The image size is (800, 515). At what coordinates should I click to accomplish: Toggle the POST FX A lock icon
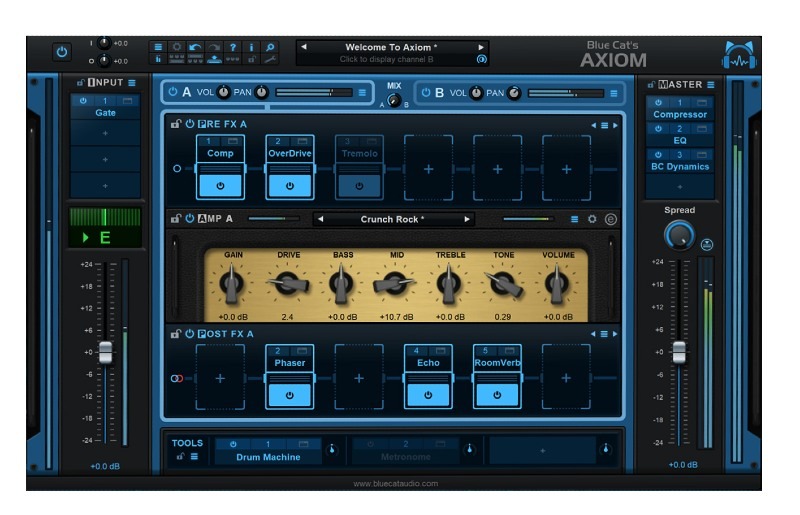point(176,334)
